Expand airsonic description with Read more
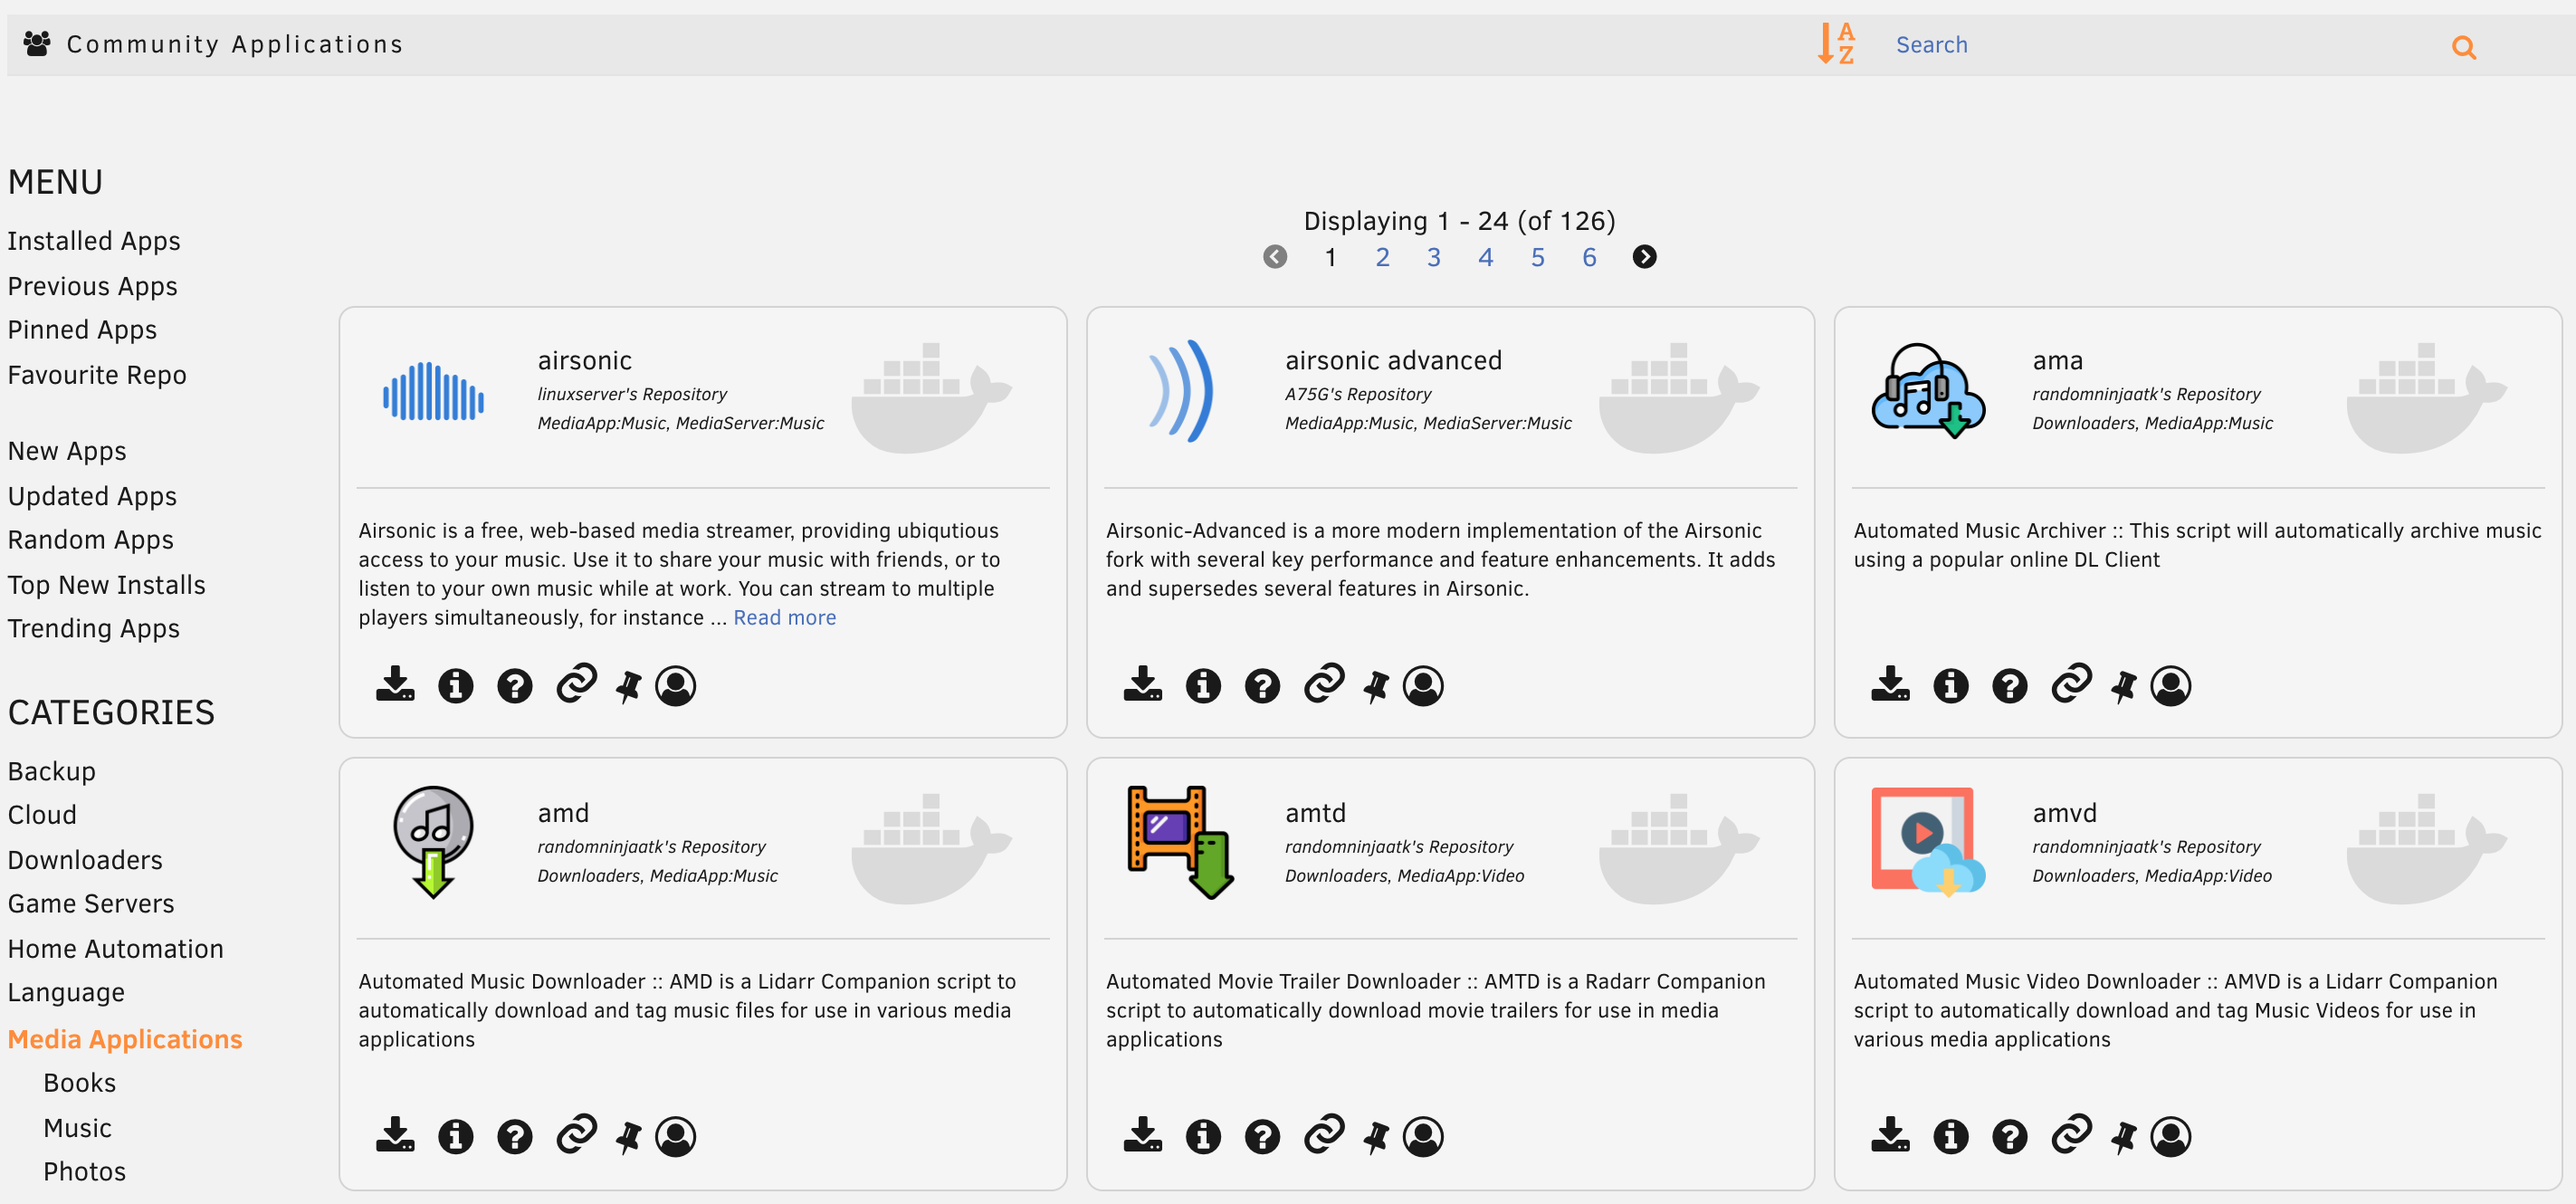Image resolution: width=2576 pixels, height=1204 pixels. (x=784, y=618)
